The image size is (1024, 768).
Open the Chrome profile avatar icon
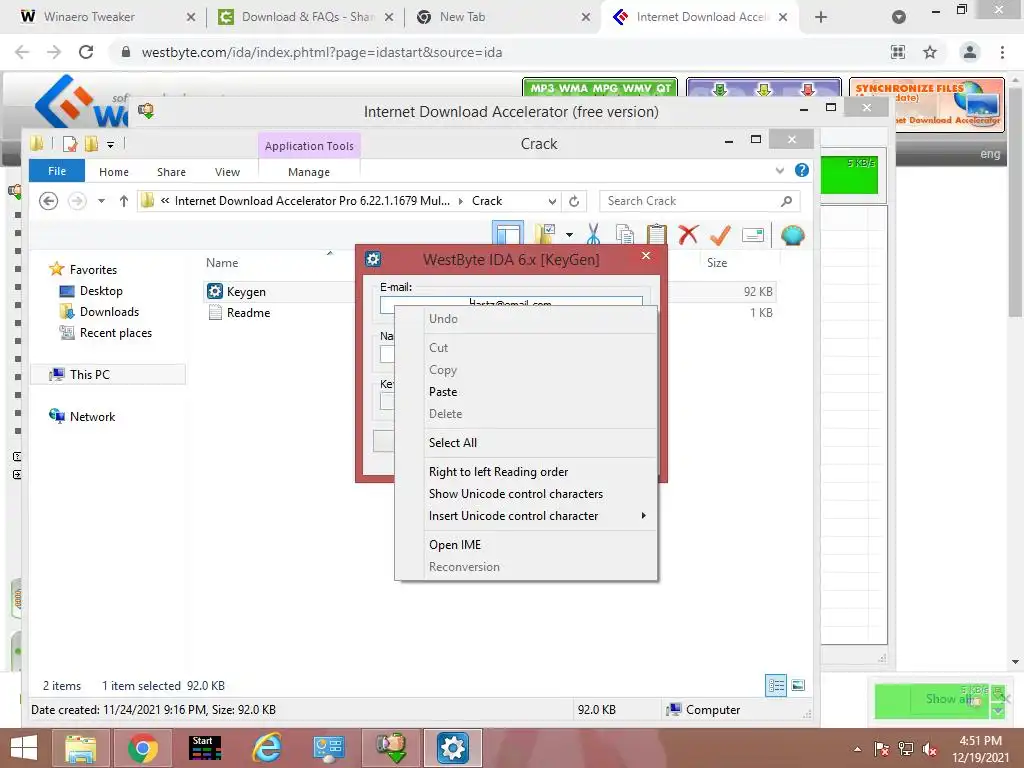click(x=970, y=52)
